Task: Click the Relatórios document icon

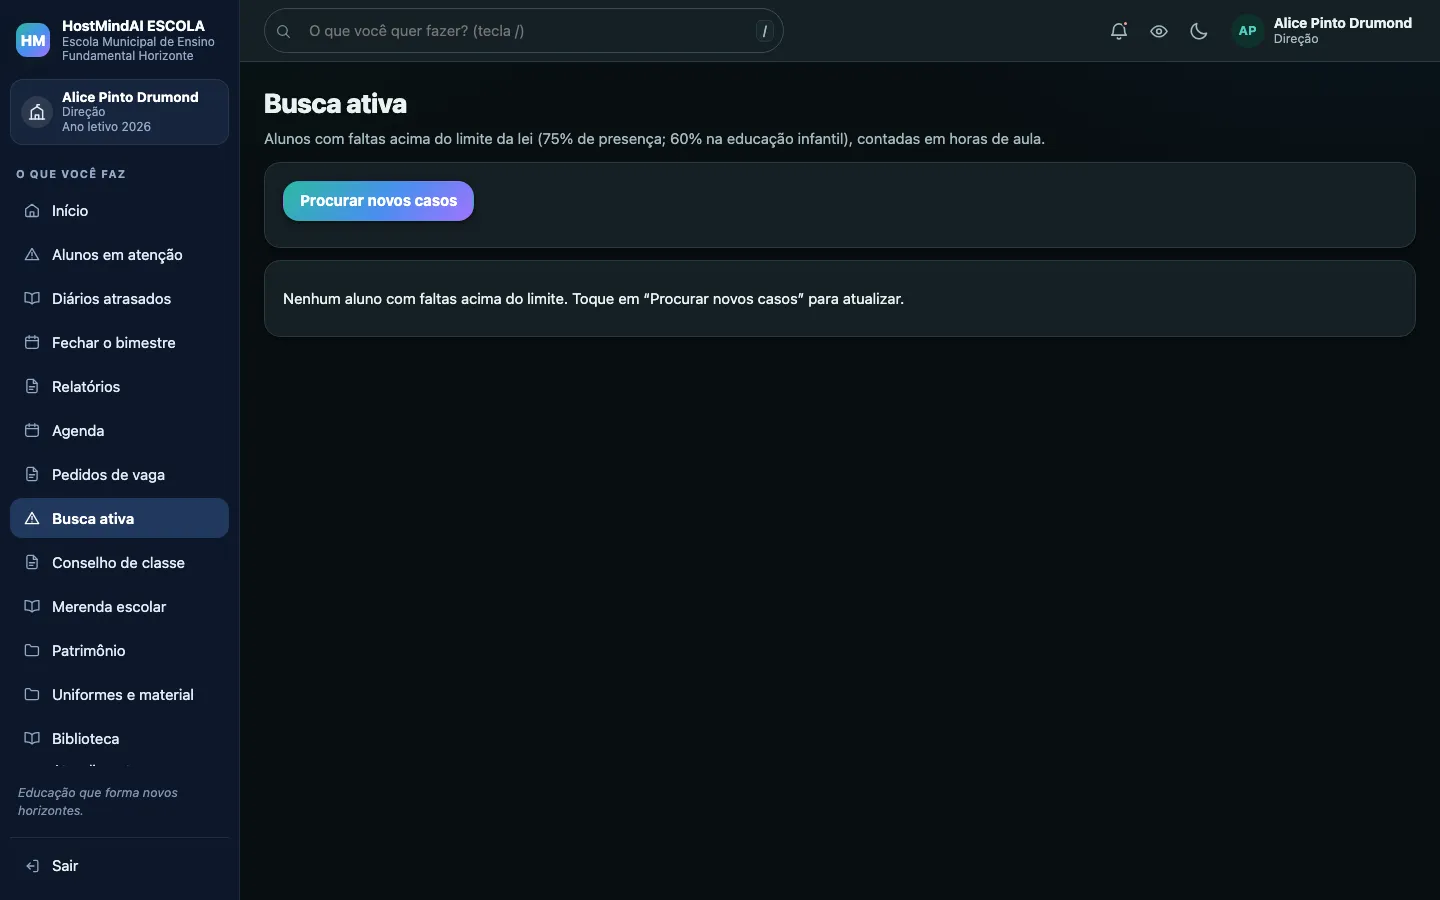Action: coord(32,387)
